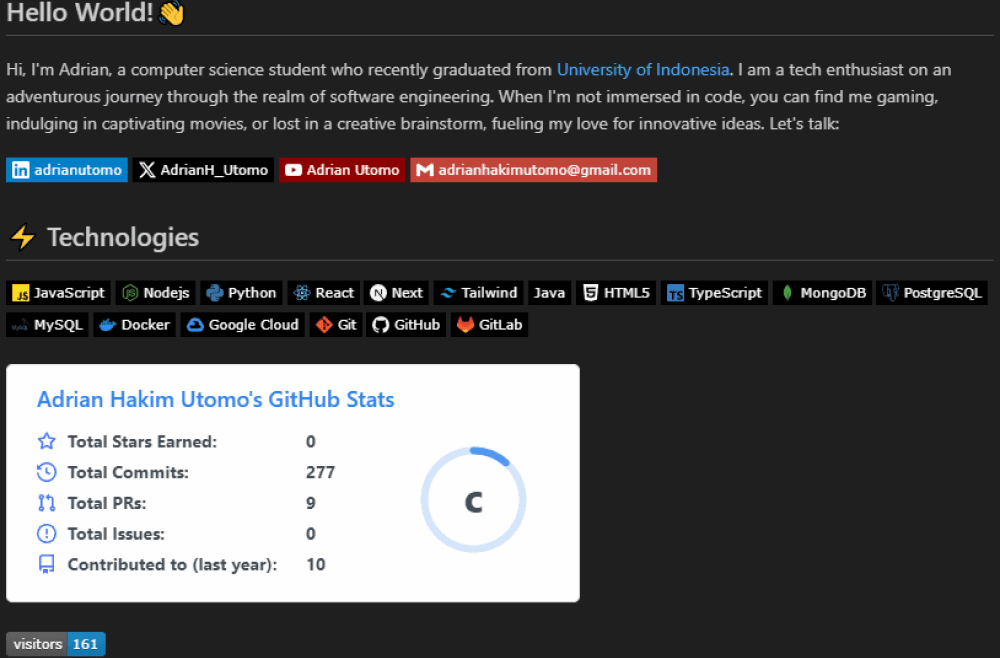Open the University of Indonesia link
The width and height of the screenshot is (1000, 658).
click(x=643, y=70)
